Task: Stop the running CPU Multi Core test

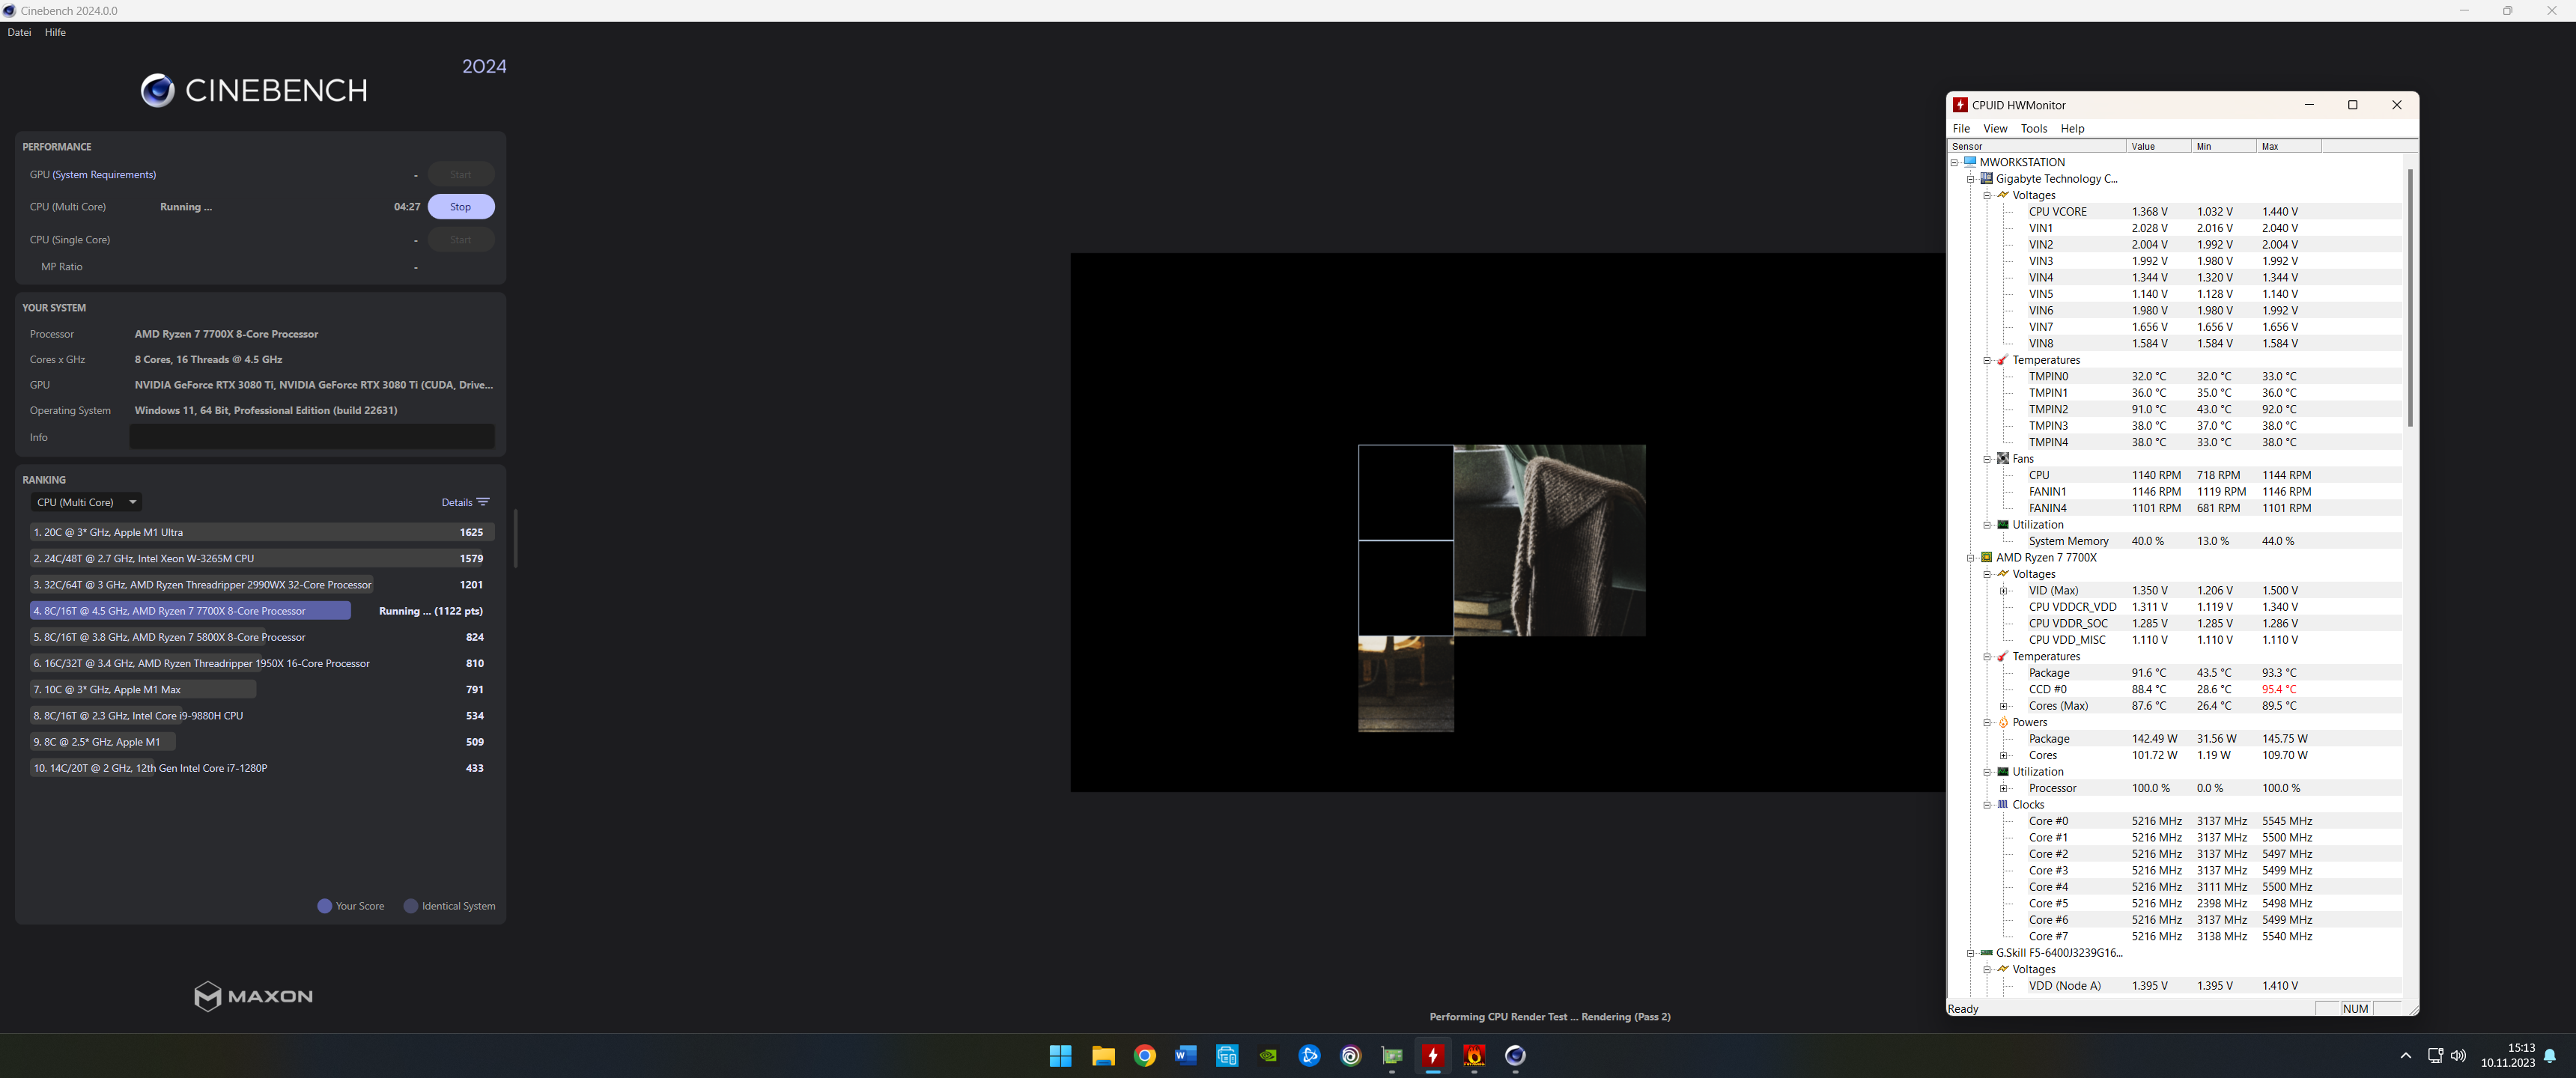Action: (460, 207)
